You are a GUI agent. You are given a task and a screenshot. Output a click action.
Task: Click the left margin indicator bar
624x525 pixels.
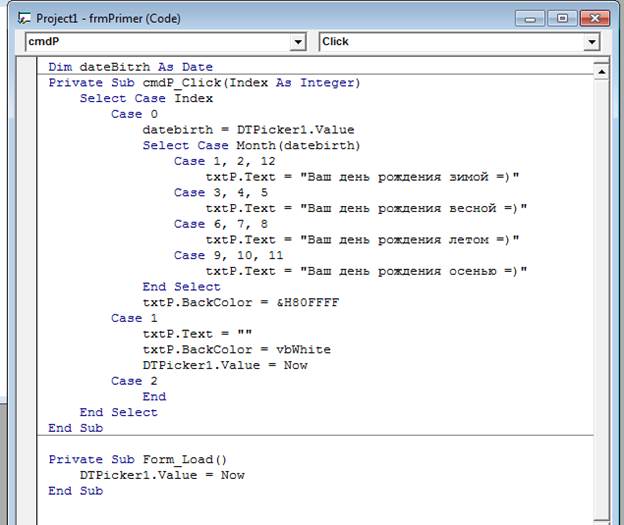click(x=27, y=291)
